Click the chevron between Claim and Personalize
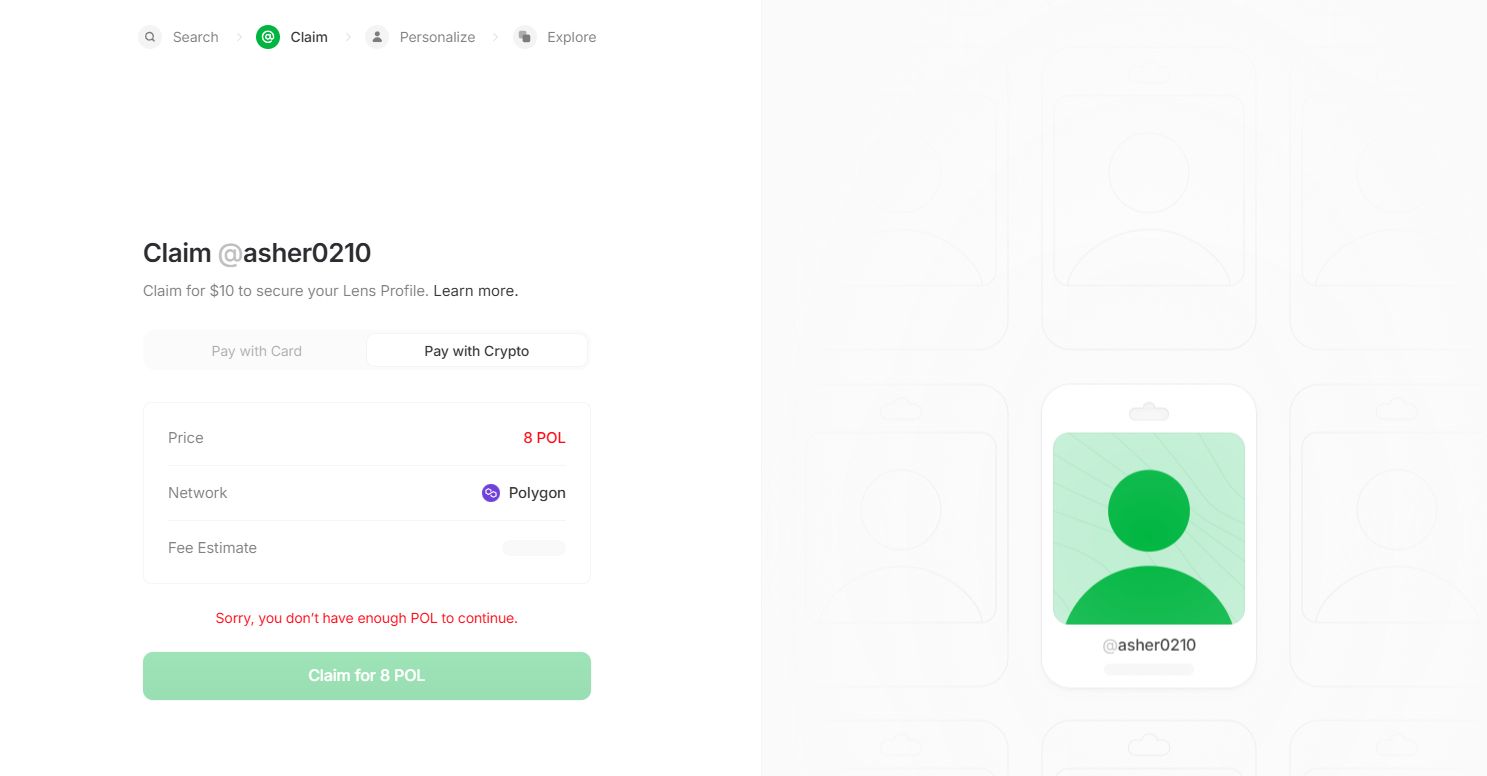 (348, 37)
